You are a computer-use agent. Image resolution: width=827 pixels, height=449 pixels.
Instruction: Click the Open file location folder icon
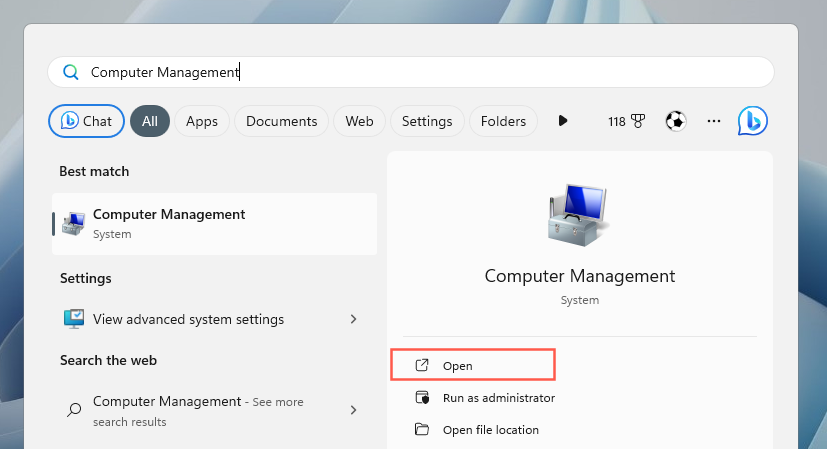pos(423,430)
